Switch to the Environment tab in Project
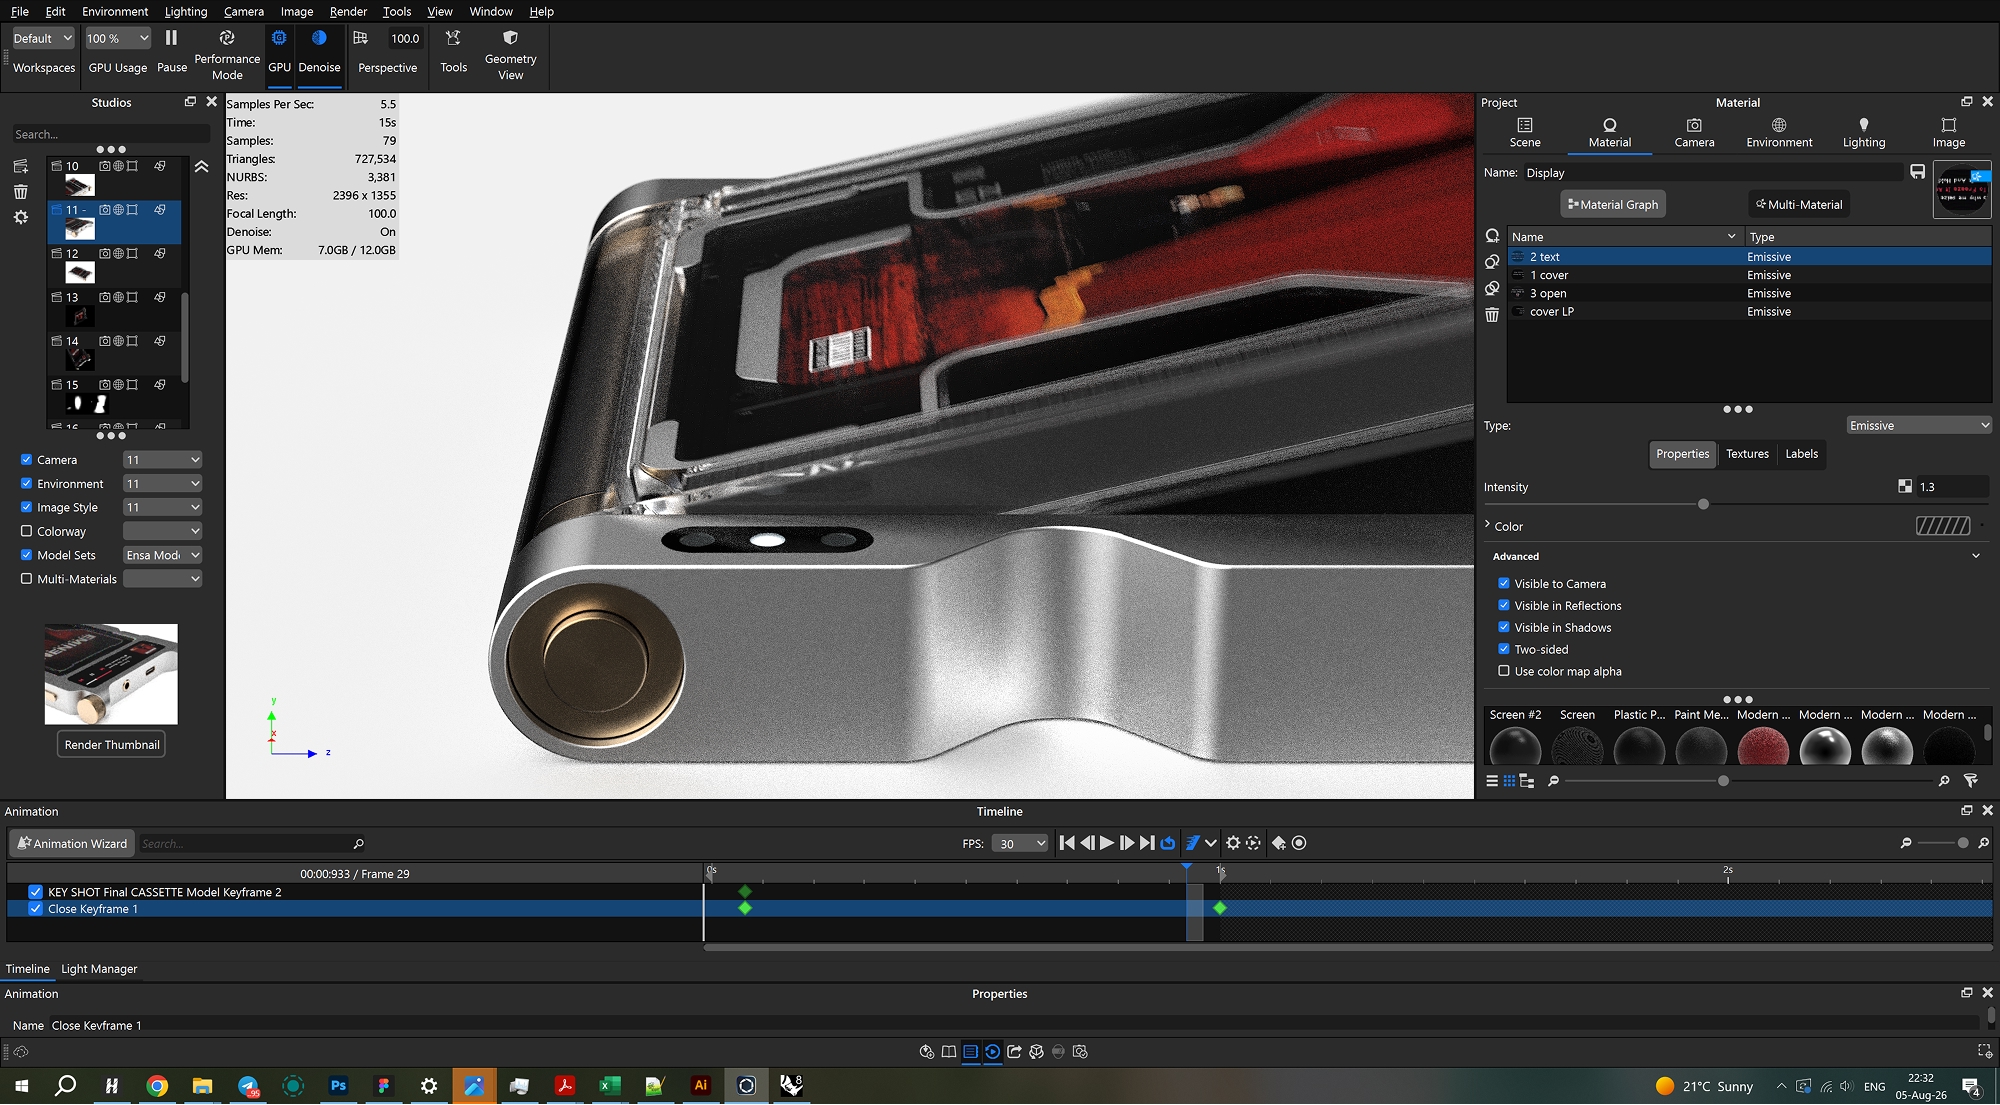This screenshot has width=2000, height=1105. 1779,133
